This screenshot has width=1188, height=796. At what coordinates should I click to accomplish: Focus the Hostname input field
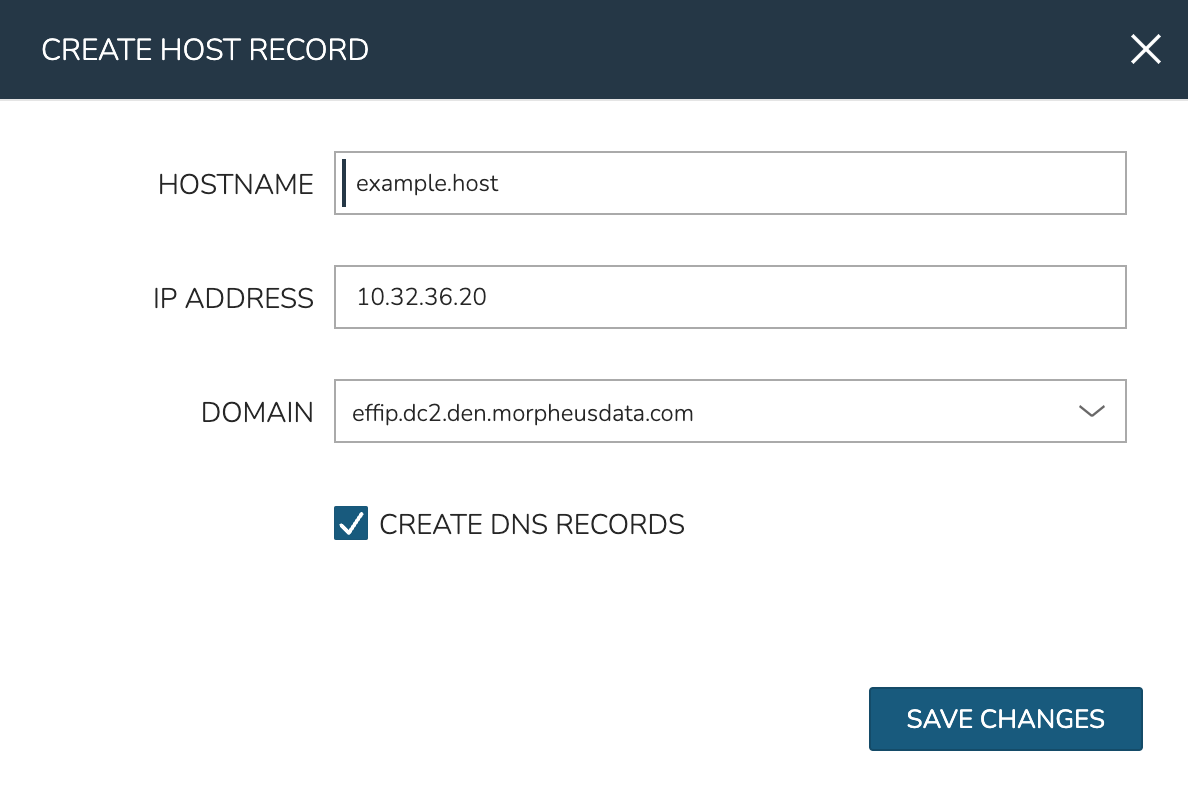[x=730, y=183]
